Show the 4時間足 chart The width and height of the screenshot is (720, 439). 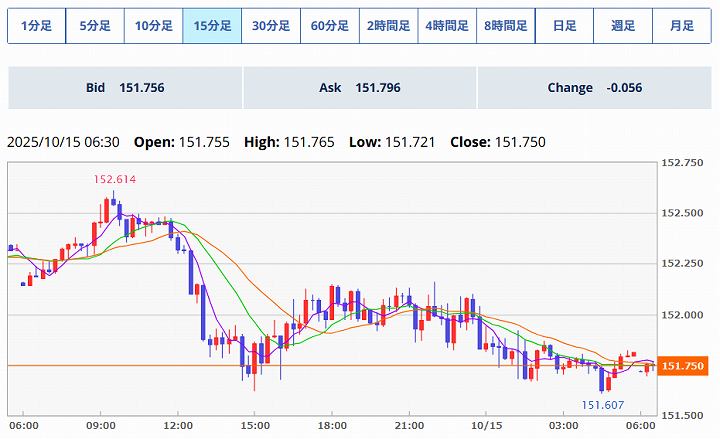(447, 26)
